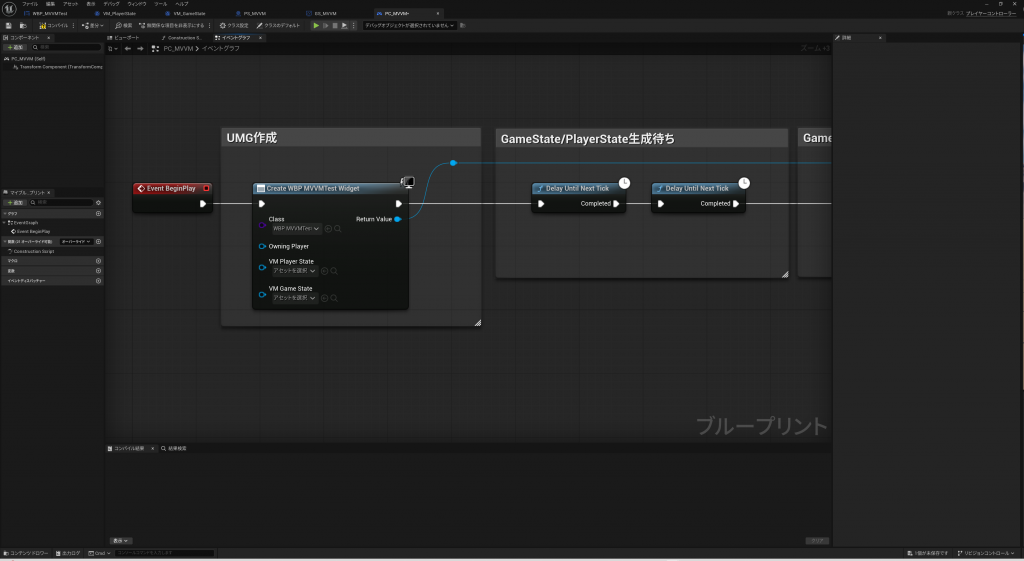Open the function override dropdown
The height and width of the screenshot is (561, 1024).
(x=76, y=241)
